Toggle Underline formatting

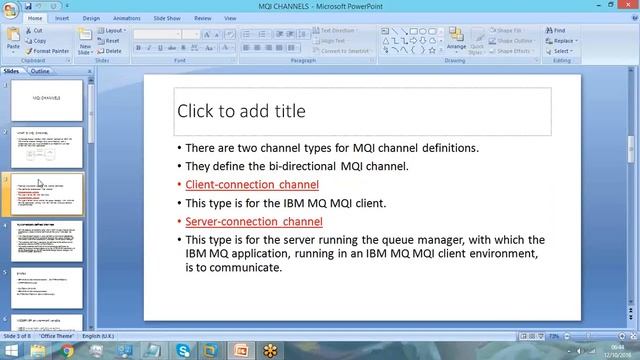pos(160,48)
